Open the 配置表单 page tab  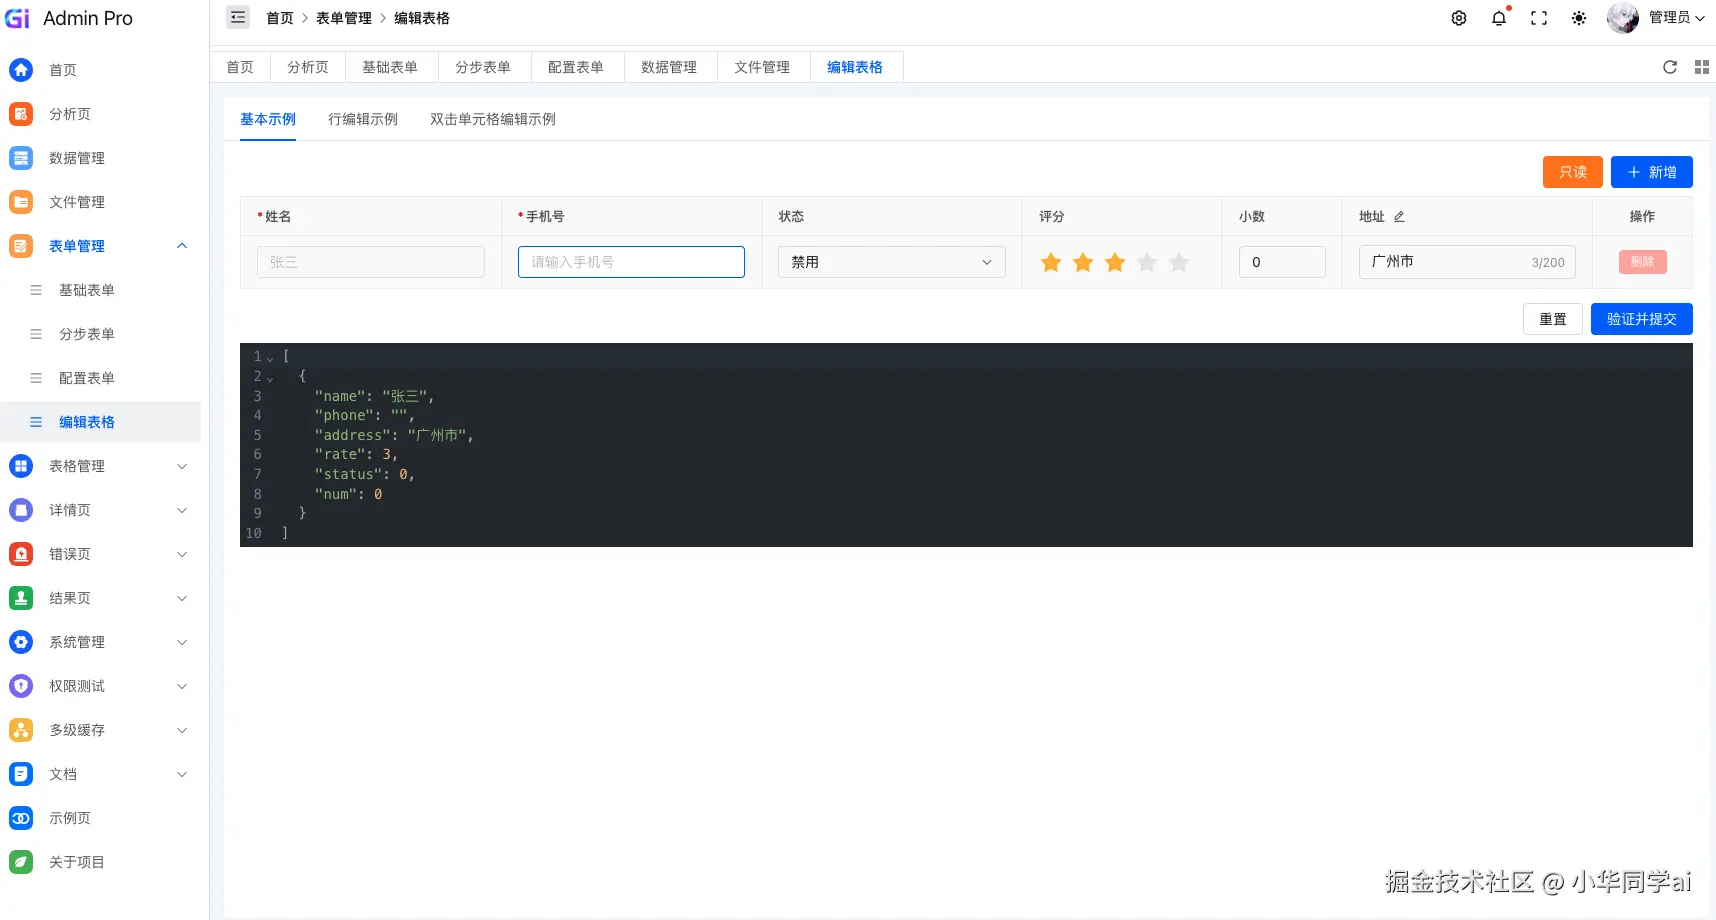[x=576, y=67]
